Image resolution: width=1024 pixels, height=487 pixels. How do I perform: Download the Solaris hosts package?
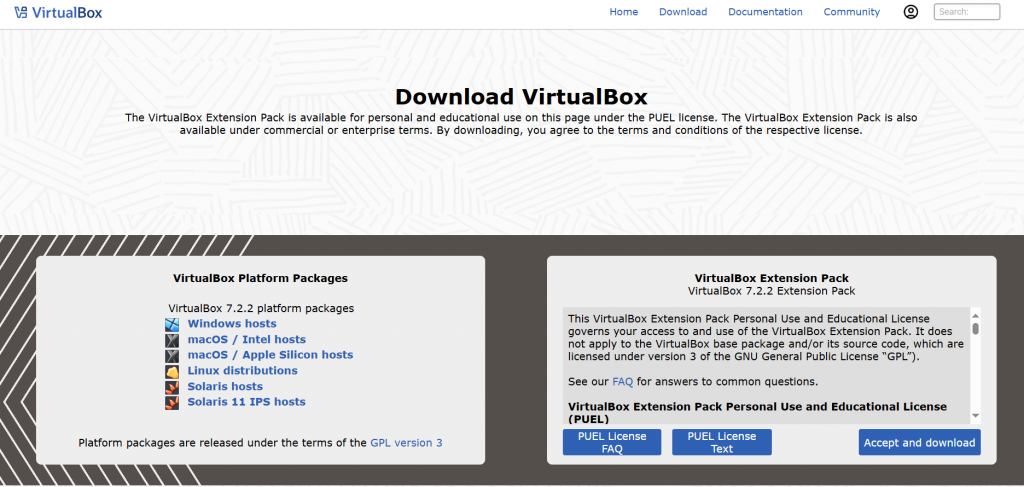tap(225, 386)
